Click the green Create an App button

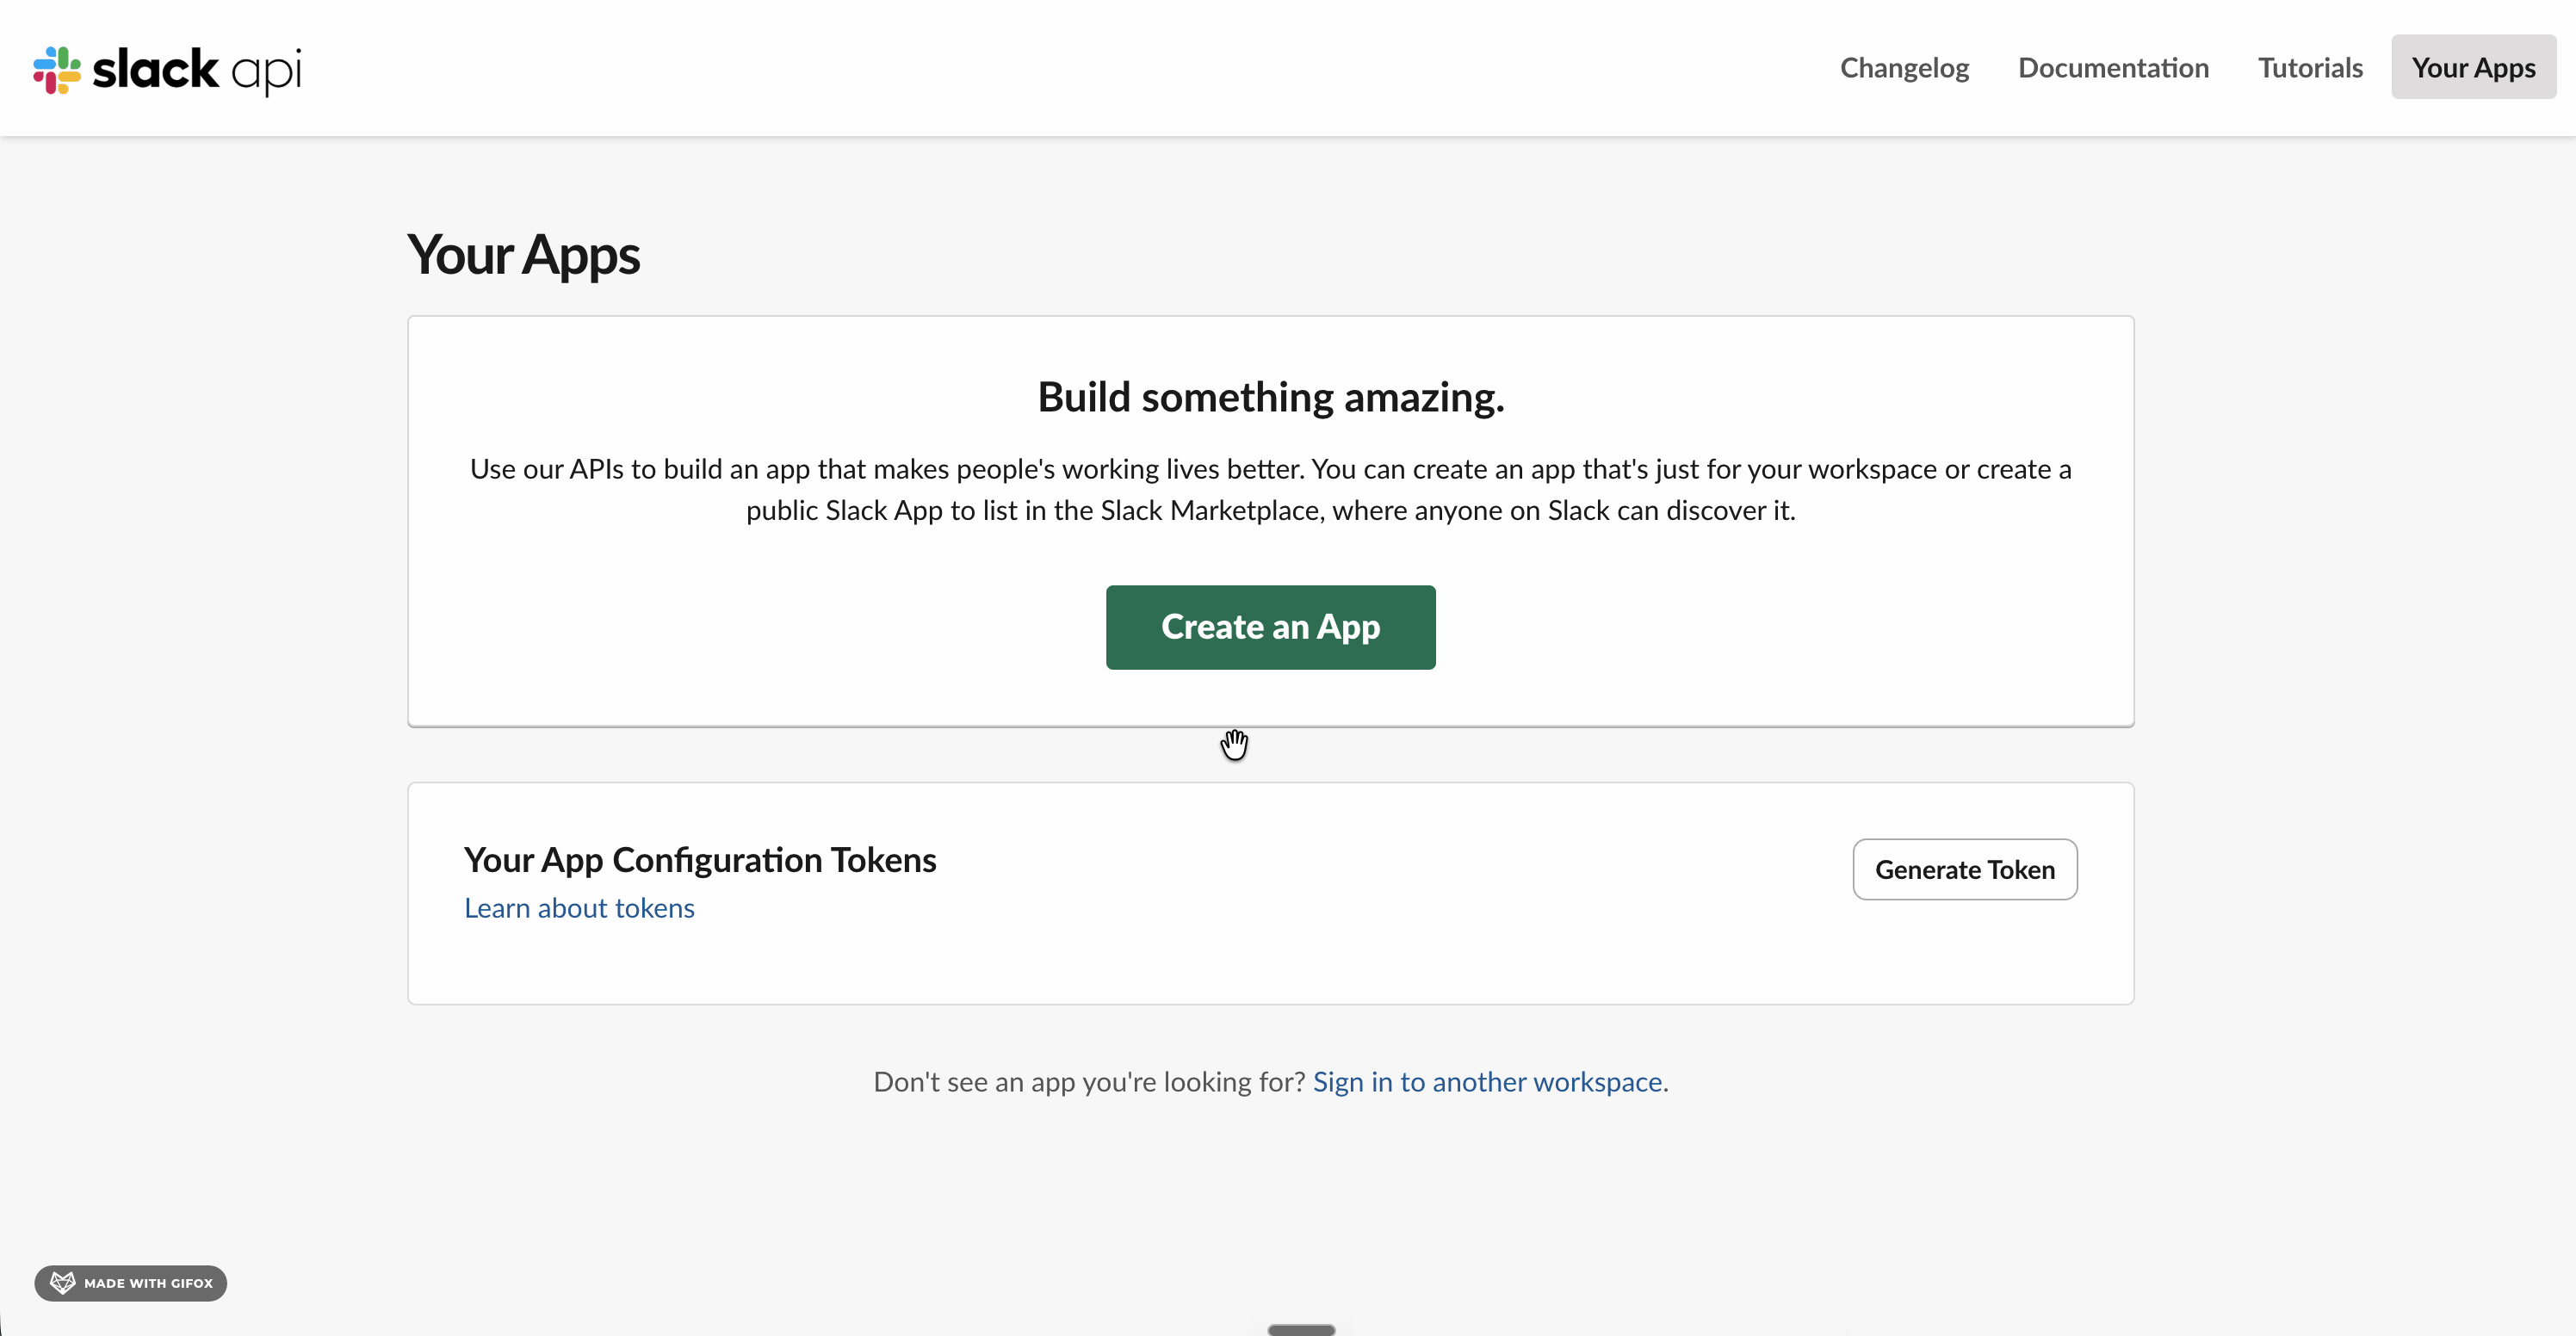[x=1270, y=627]
